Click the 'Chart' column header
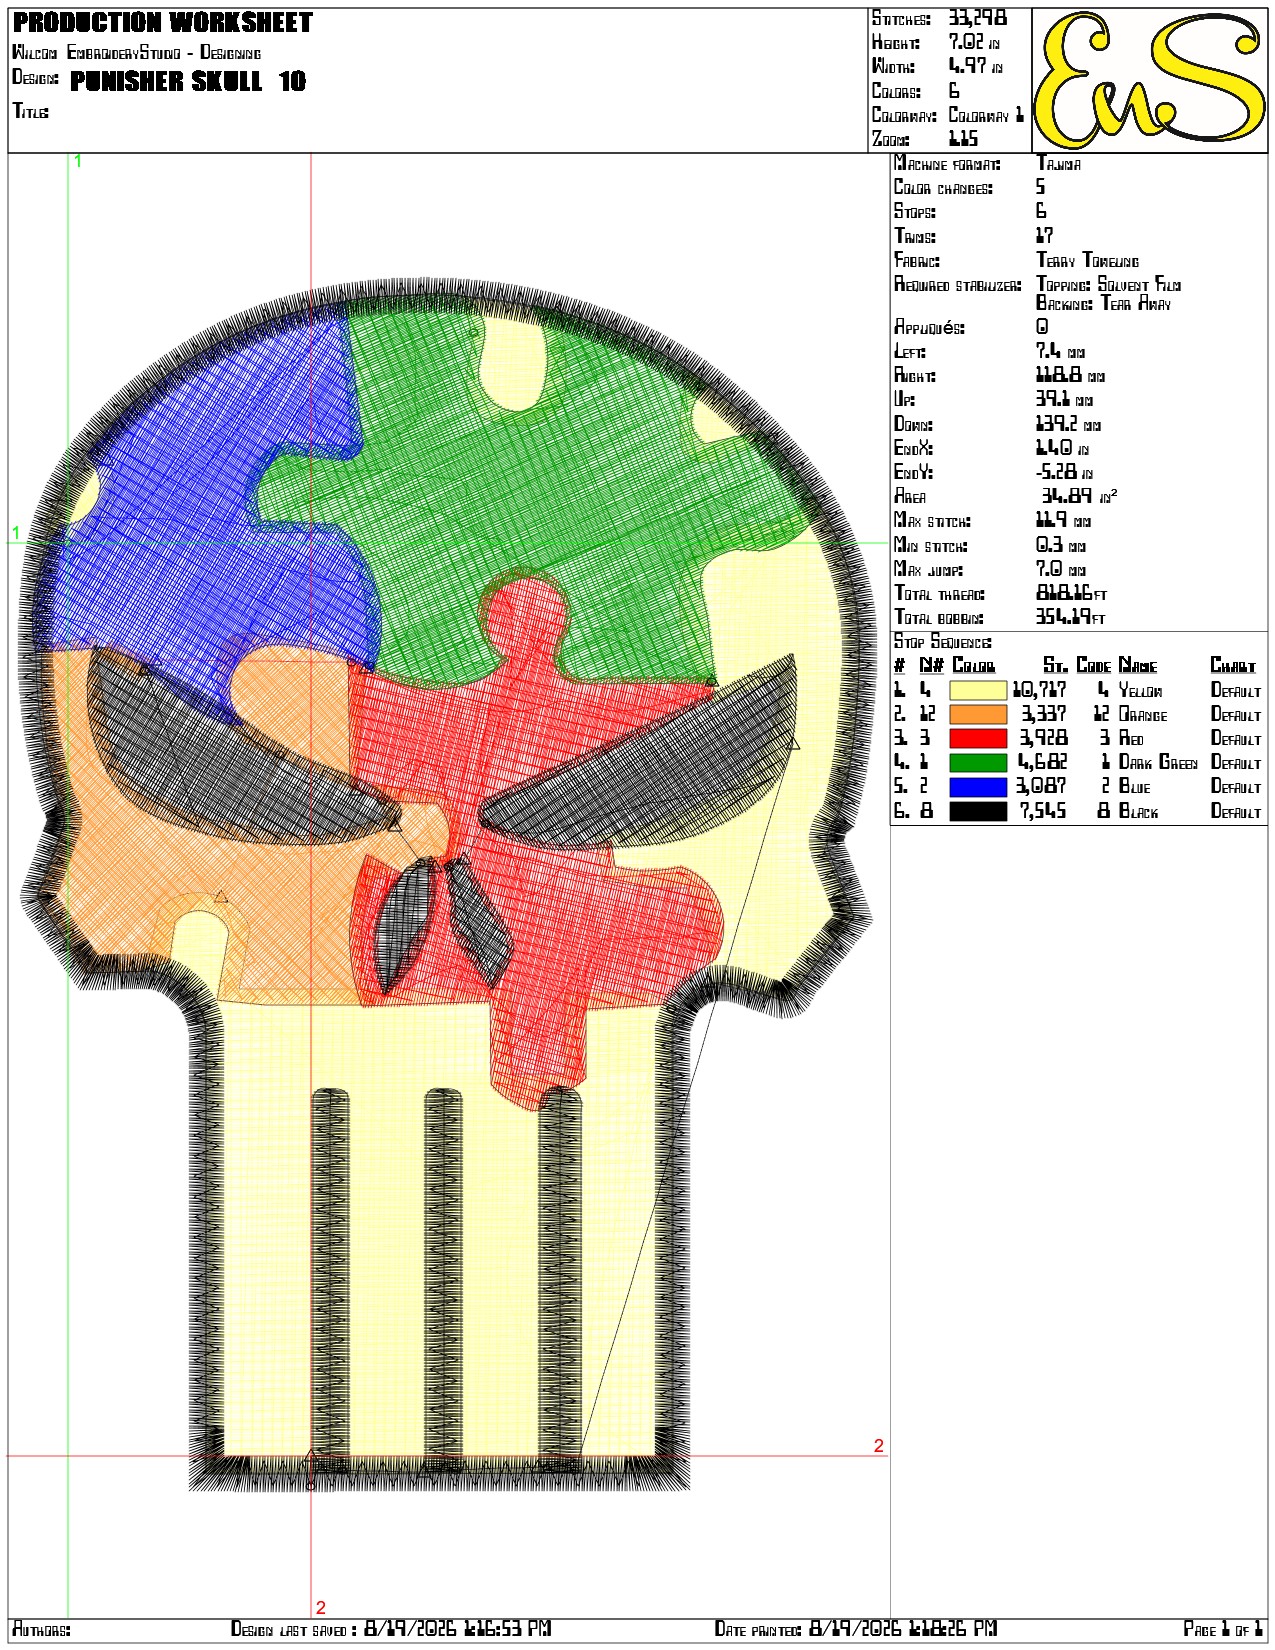 coord(1233,666)
